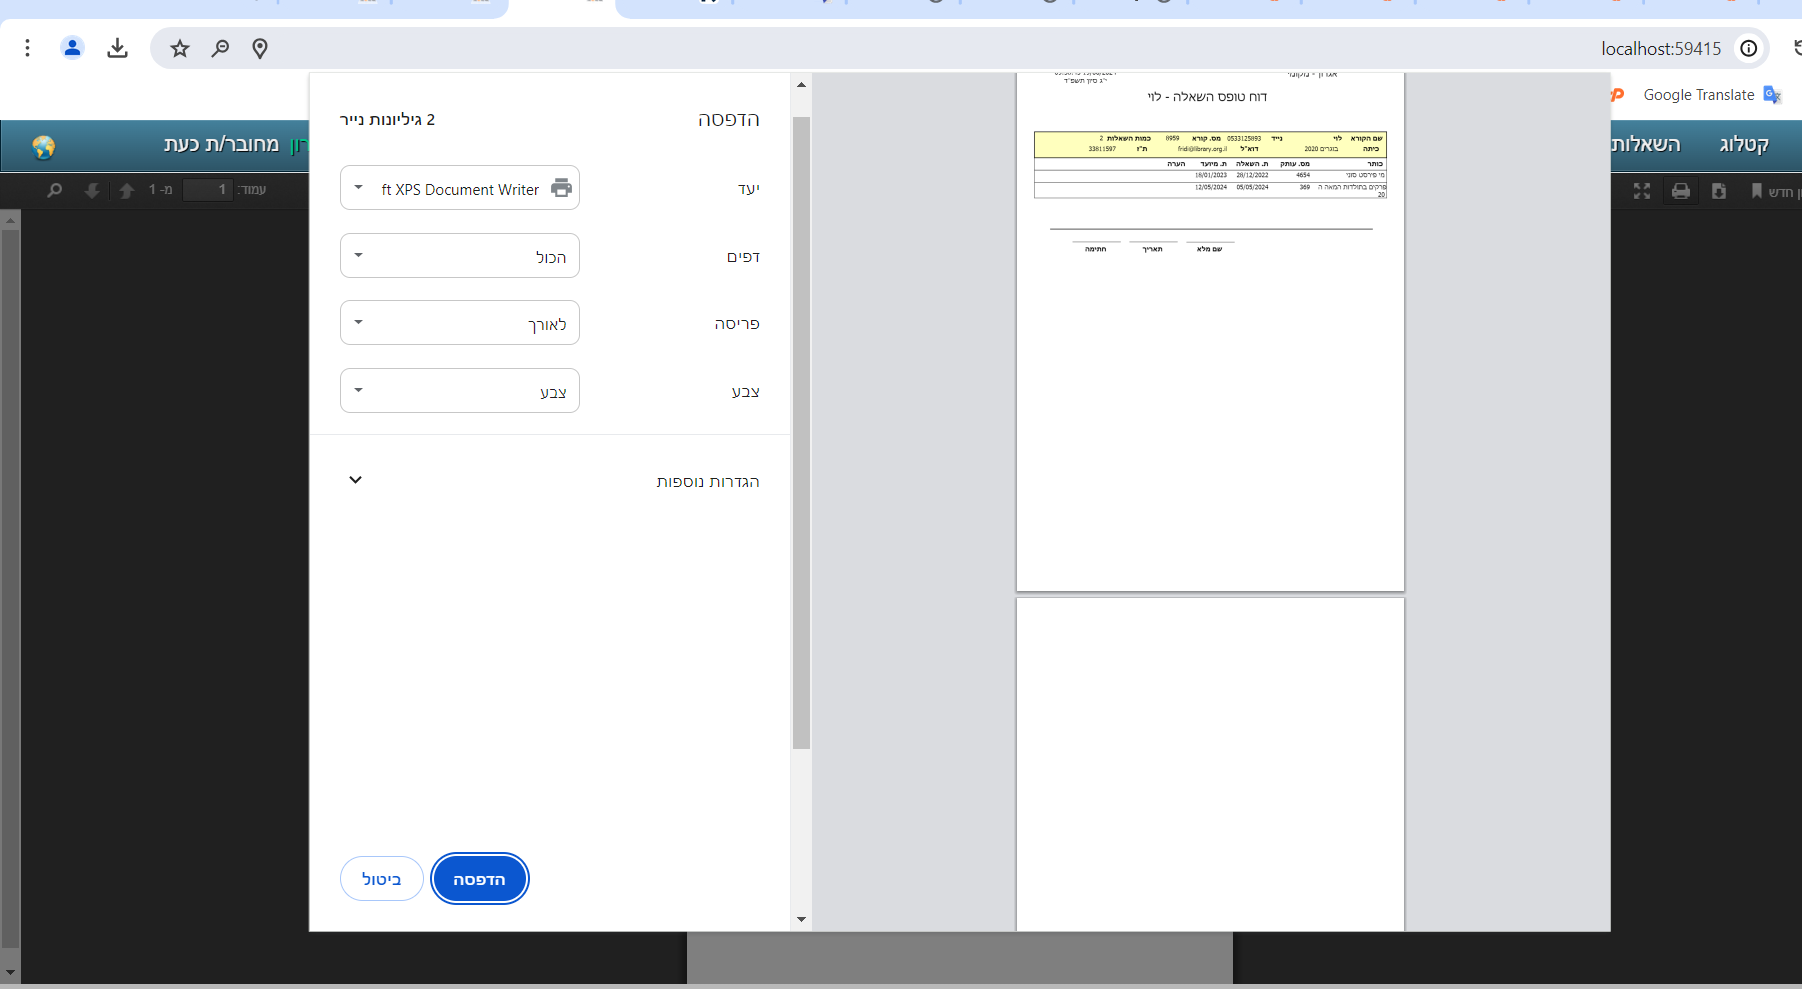
Task: Open the Chrome three-dot menu
Action: pyautogui.click(x=27, y=48)
